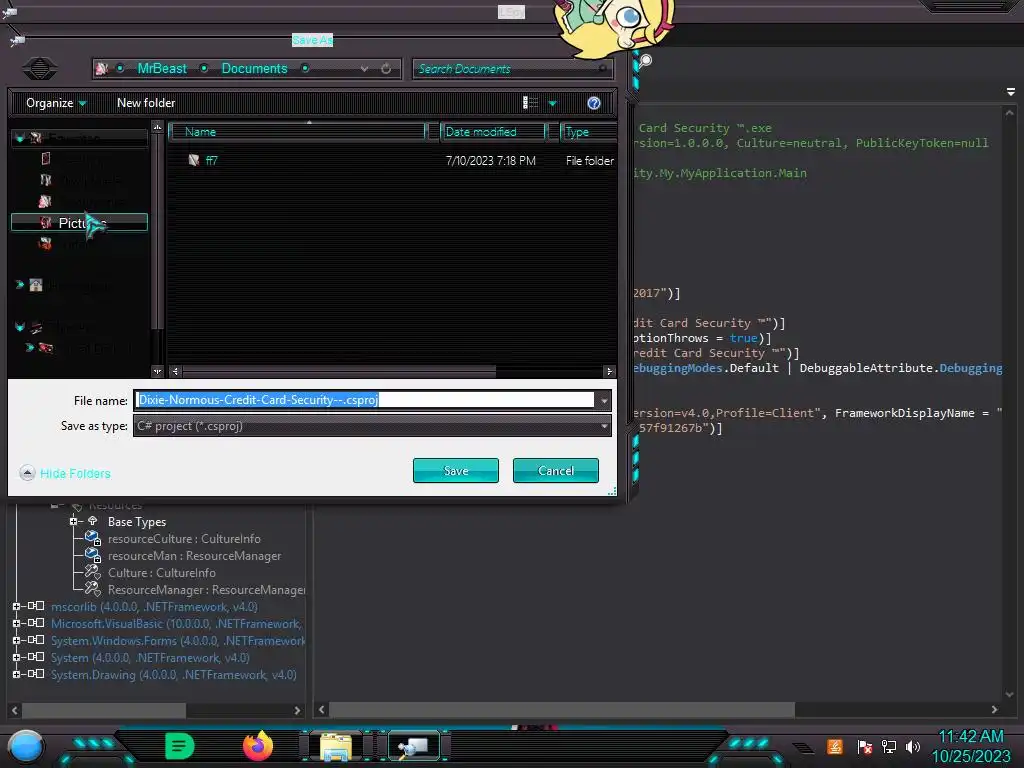The image size is (1024, 768).
Task: Click the active decompiler app taskbar icon
Action: click(414, 746)
